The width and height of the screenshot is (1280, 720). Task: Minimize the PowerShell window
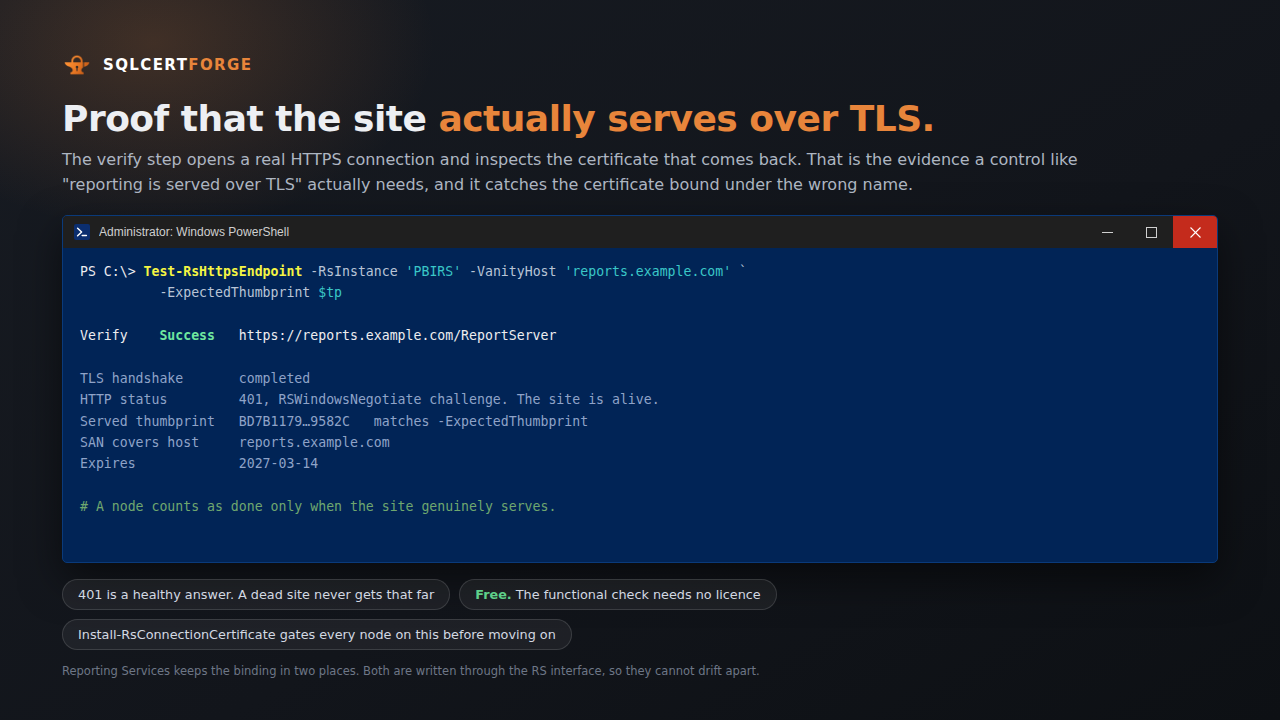1107,232
